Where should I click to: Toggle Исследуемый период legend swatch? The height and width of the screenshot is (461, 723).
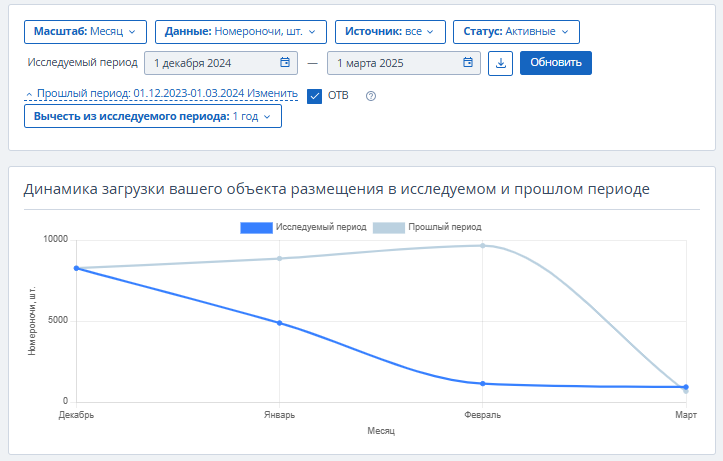[x=256, y=228]
